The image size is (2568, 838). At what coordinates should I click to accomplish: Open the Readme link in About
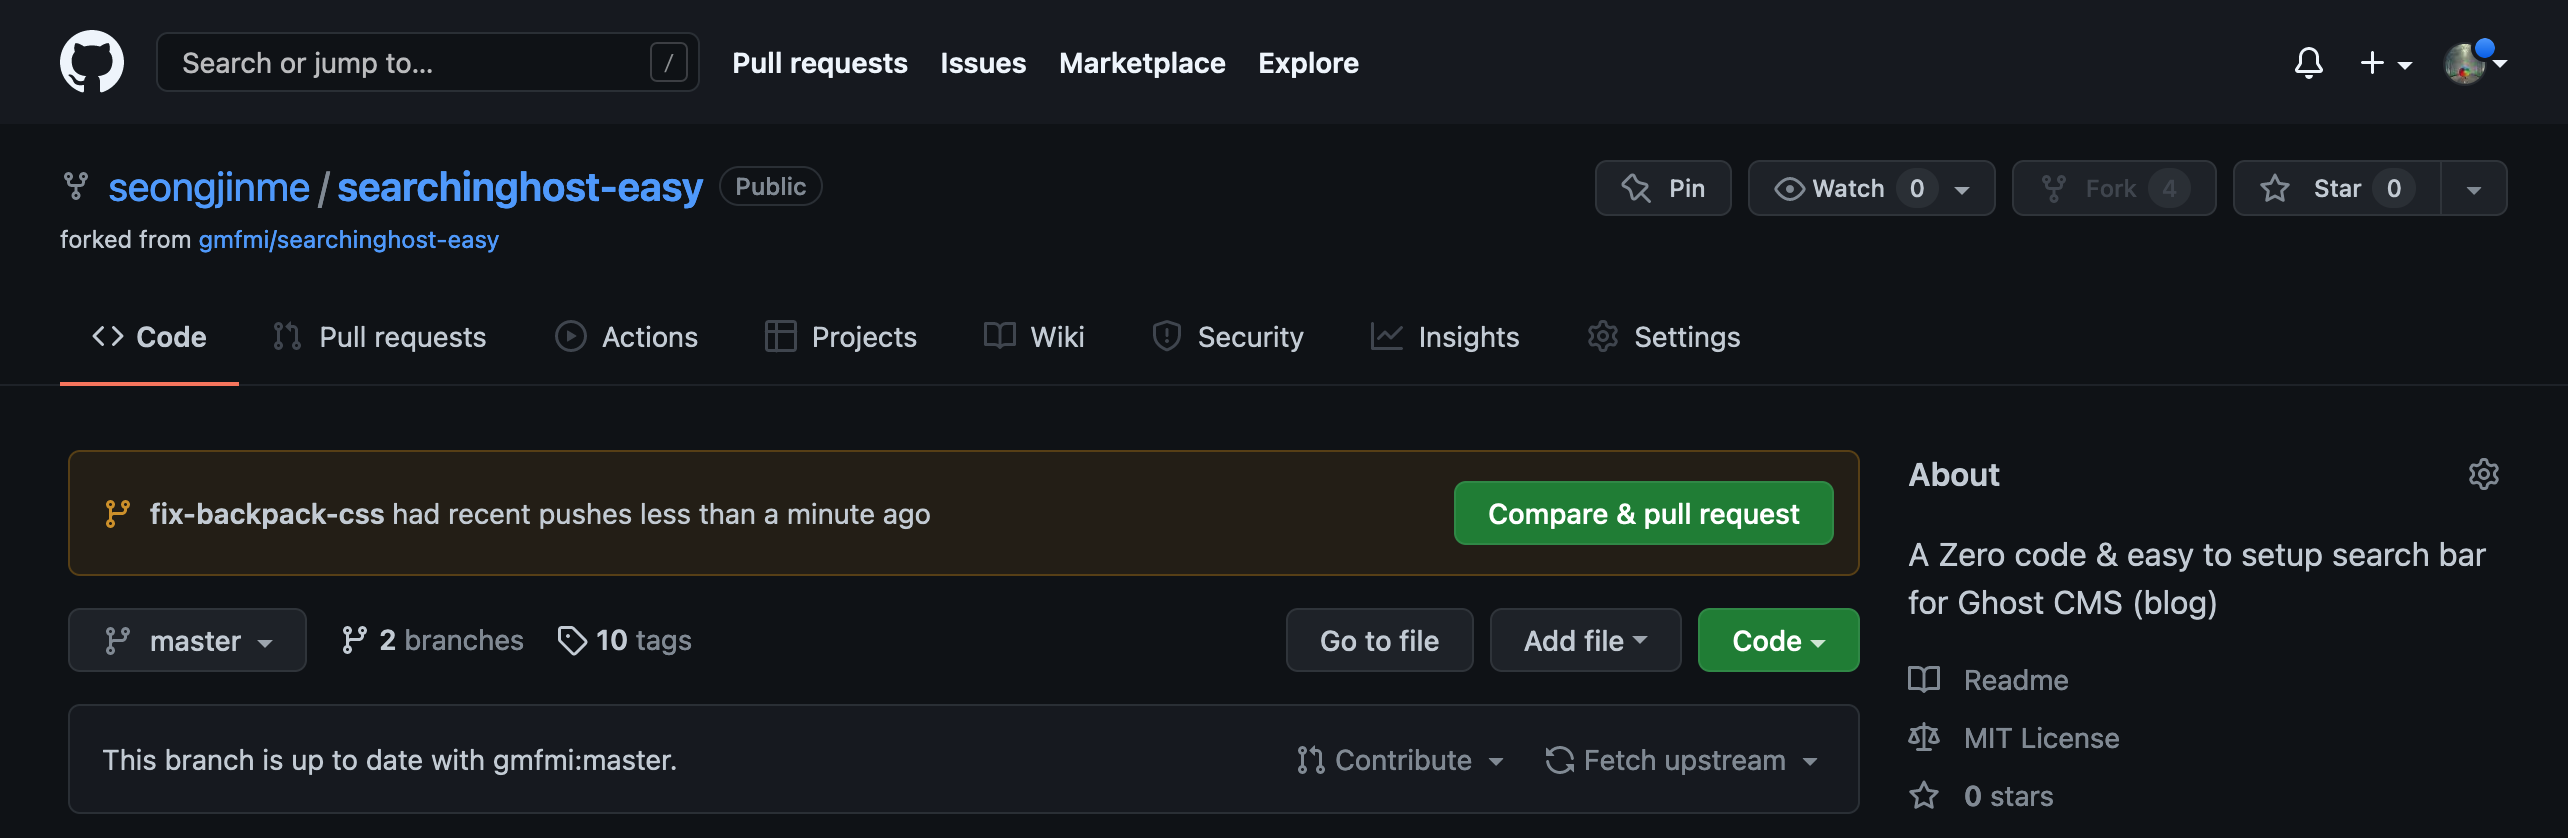[1988, 680]
